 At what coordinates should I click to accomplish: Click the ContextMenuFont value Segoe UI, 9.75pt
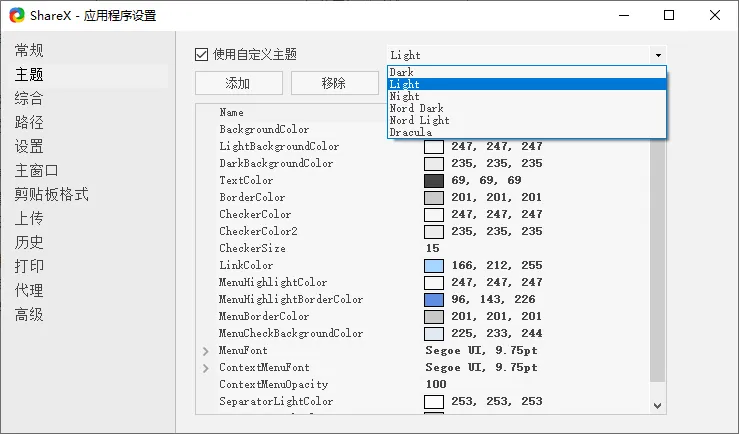coord(481,368)
